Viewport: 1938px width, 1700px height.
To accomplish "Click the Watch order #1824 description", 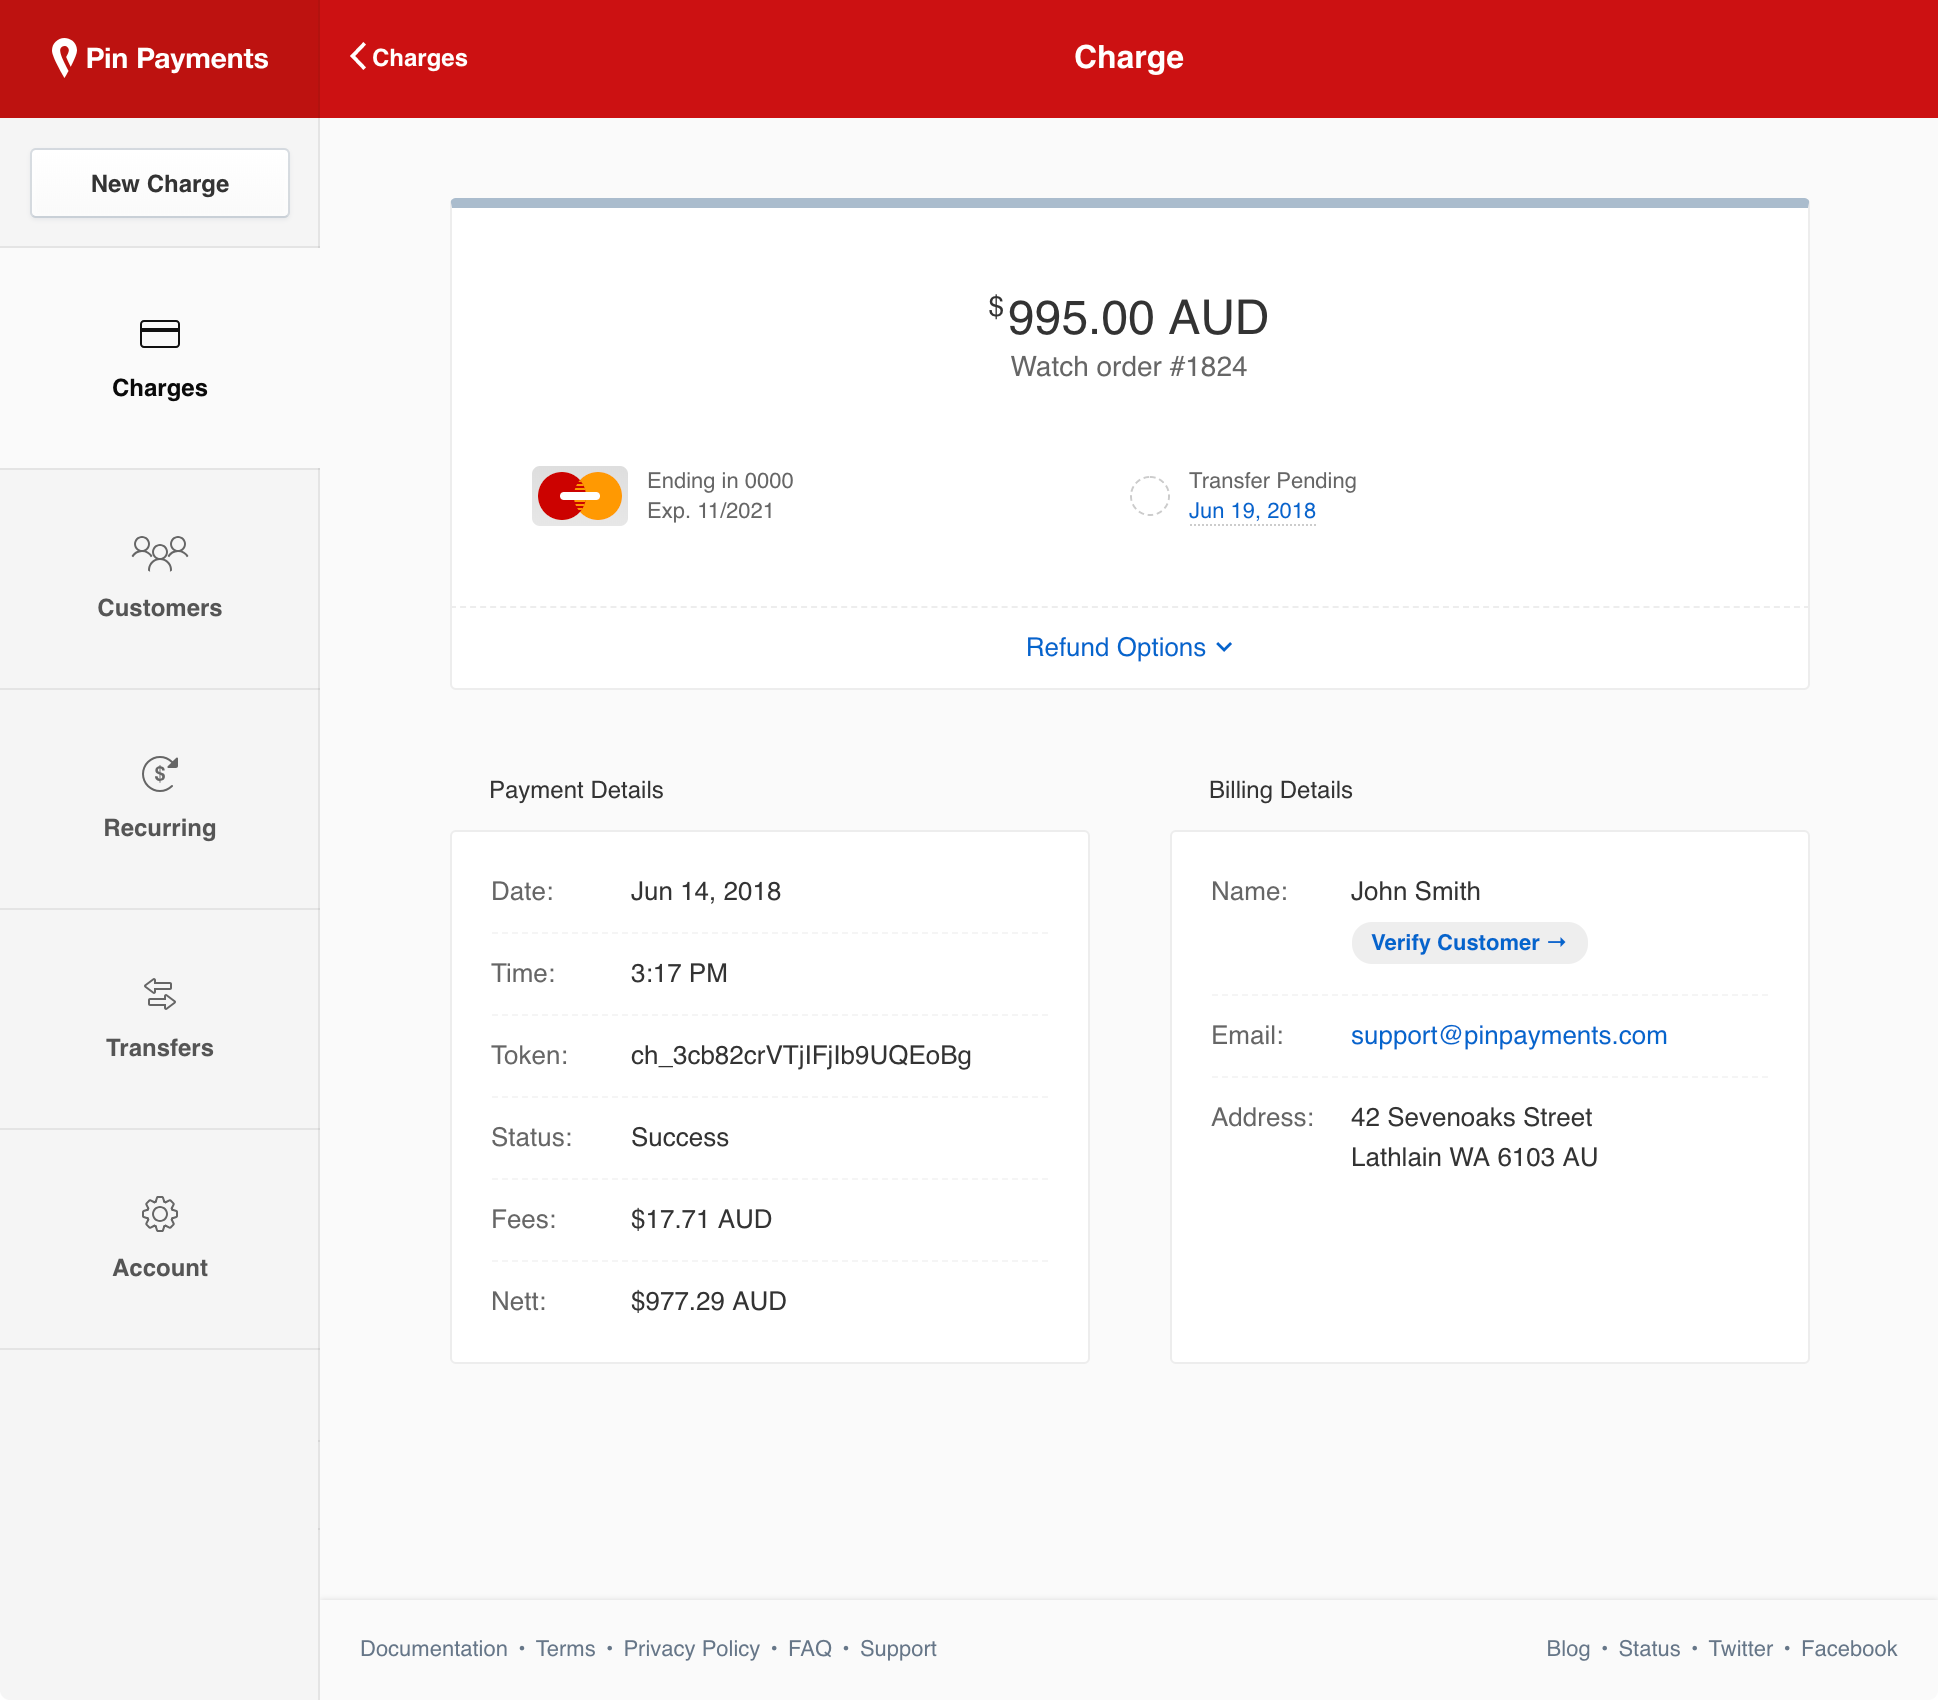I will click(x=1129, y=367).
